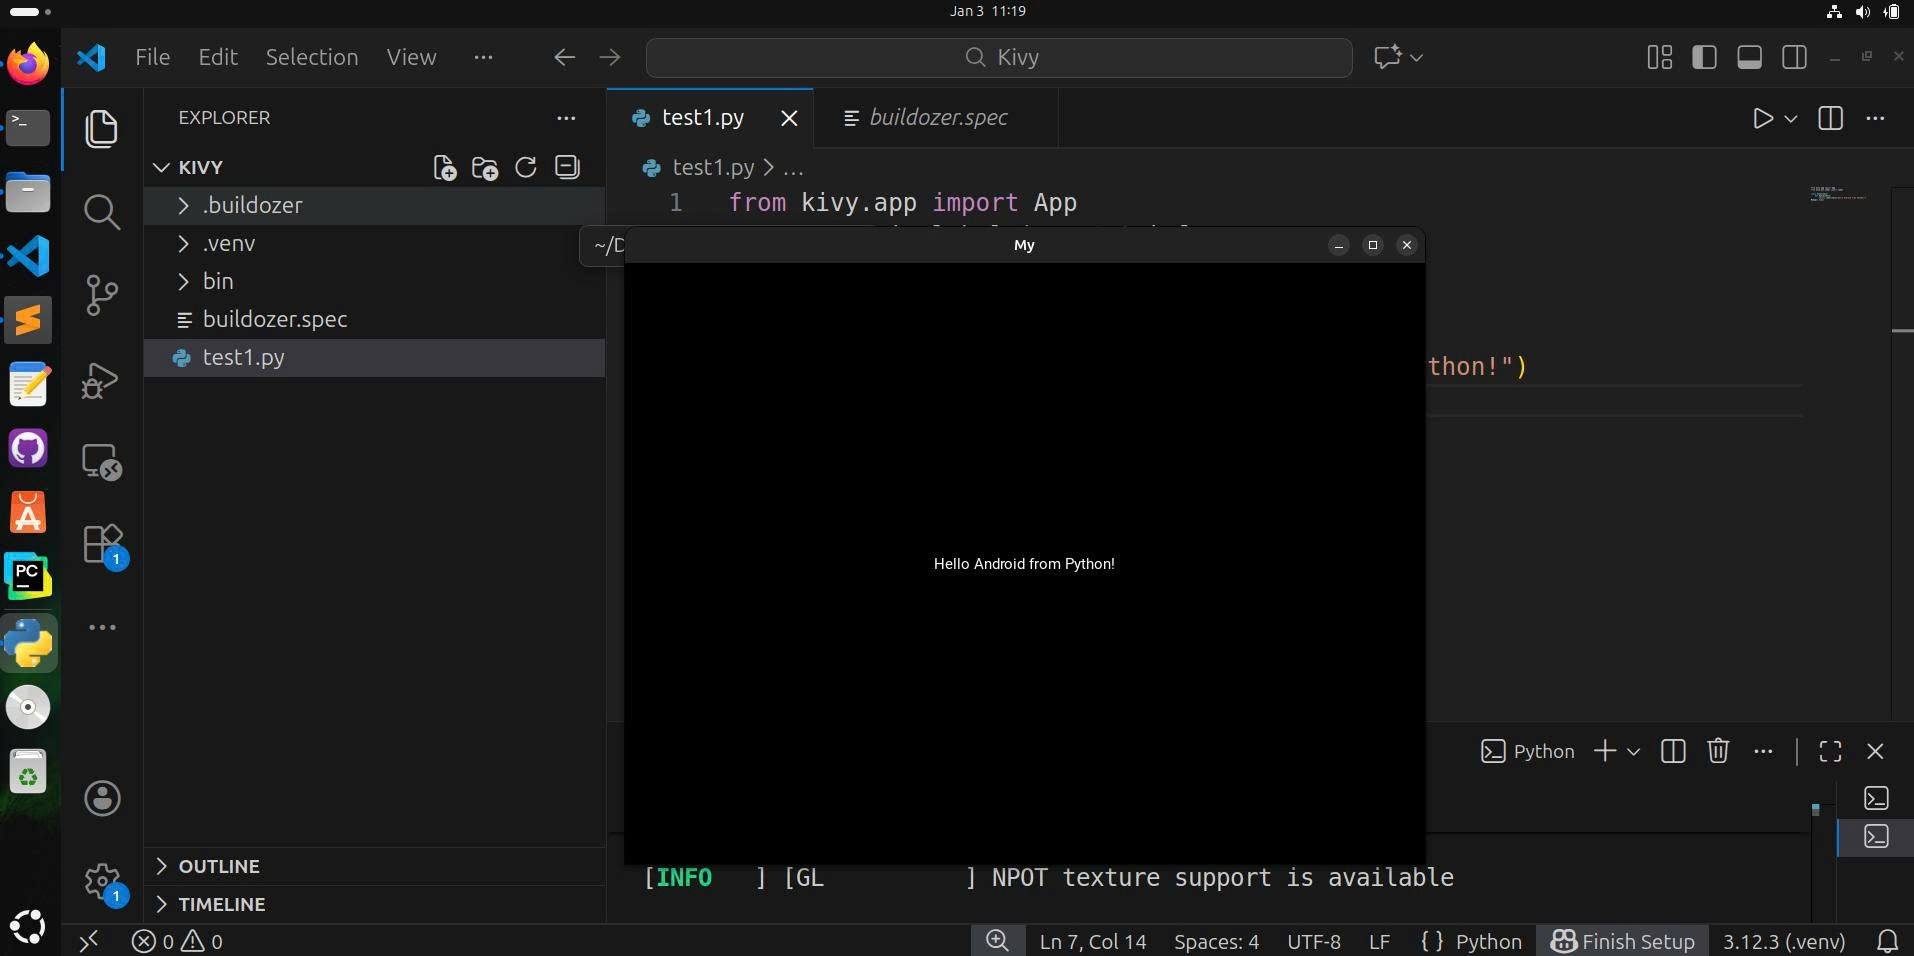Open the View menu
The height and width of the screenshot is (956, 1914).
411,57
